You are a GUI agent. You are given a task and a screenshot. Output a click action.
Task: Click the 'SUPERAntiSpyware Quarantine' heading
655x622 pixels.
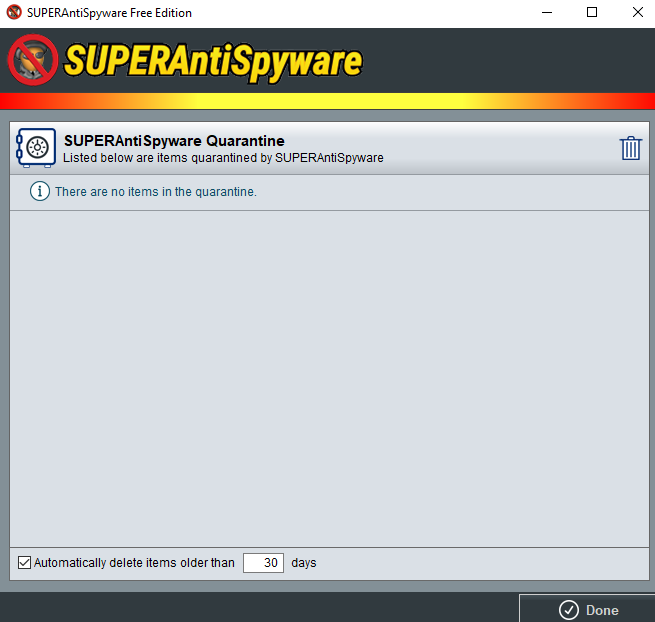click(174, 141)
